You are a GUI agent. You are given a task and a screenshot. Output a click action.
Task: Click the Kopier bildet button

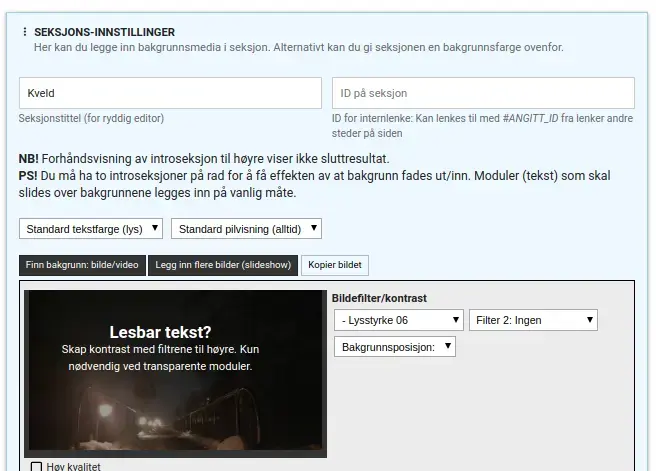click(335, 265)
